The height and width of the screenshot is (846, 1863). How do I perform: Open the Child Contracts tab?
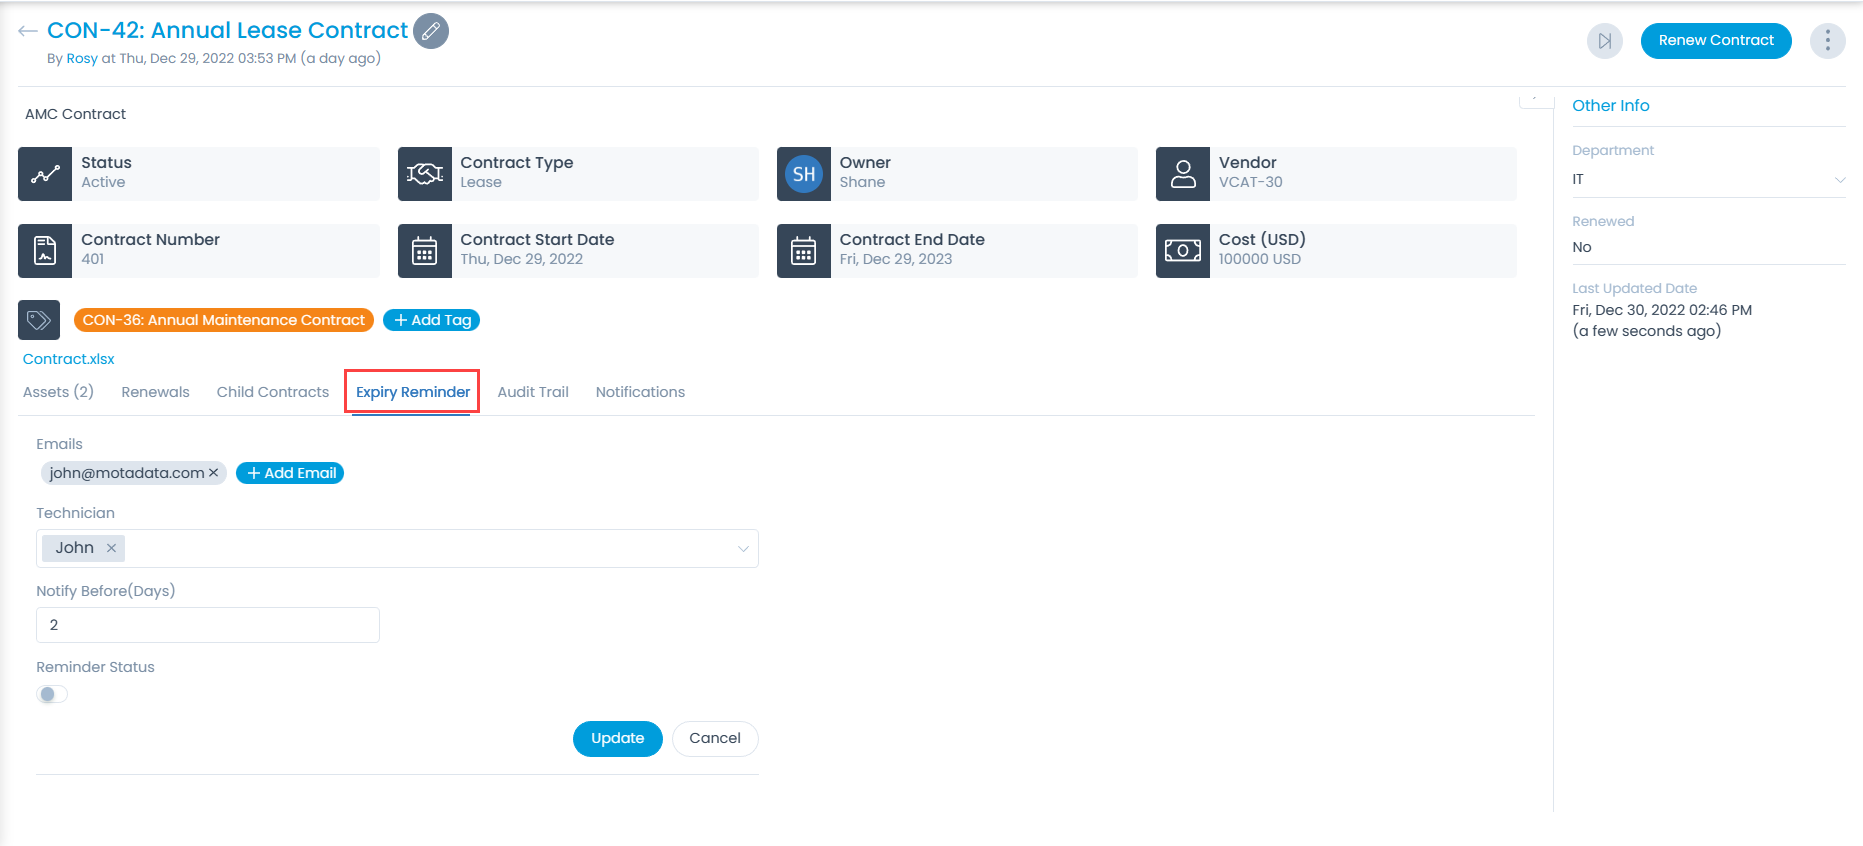pyautogui.click(x=273, y=392)
